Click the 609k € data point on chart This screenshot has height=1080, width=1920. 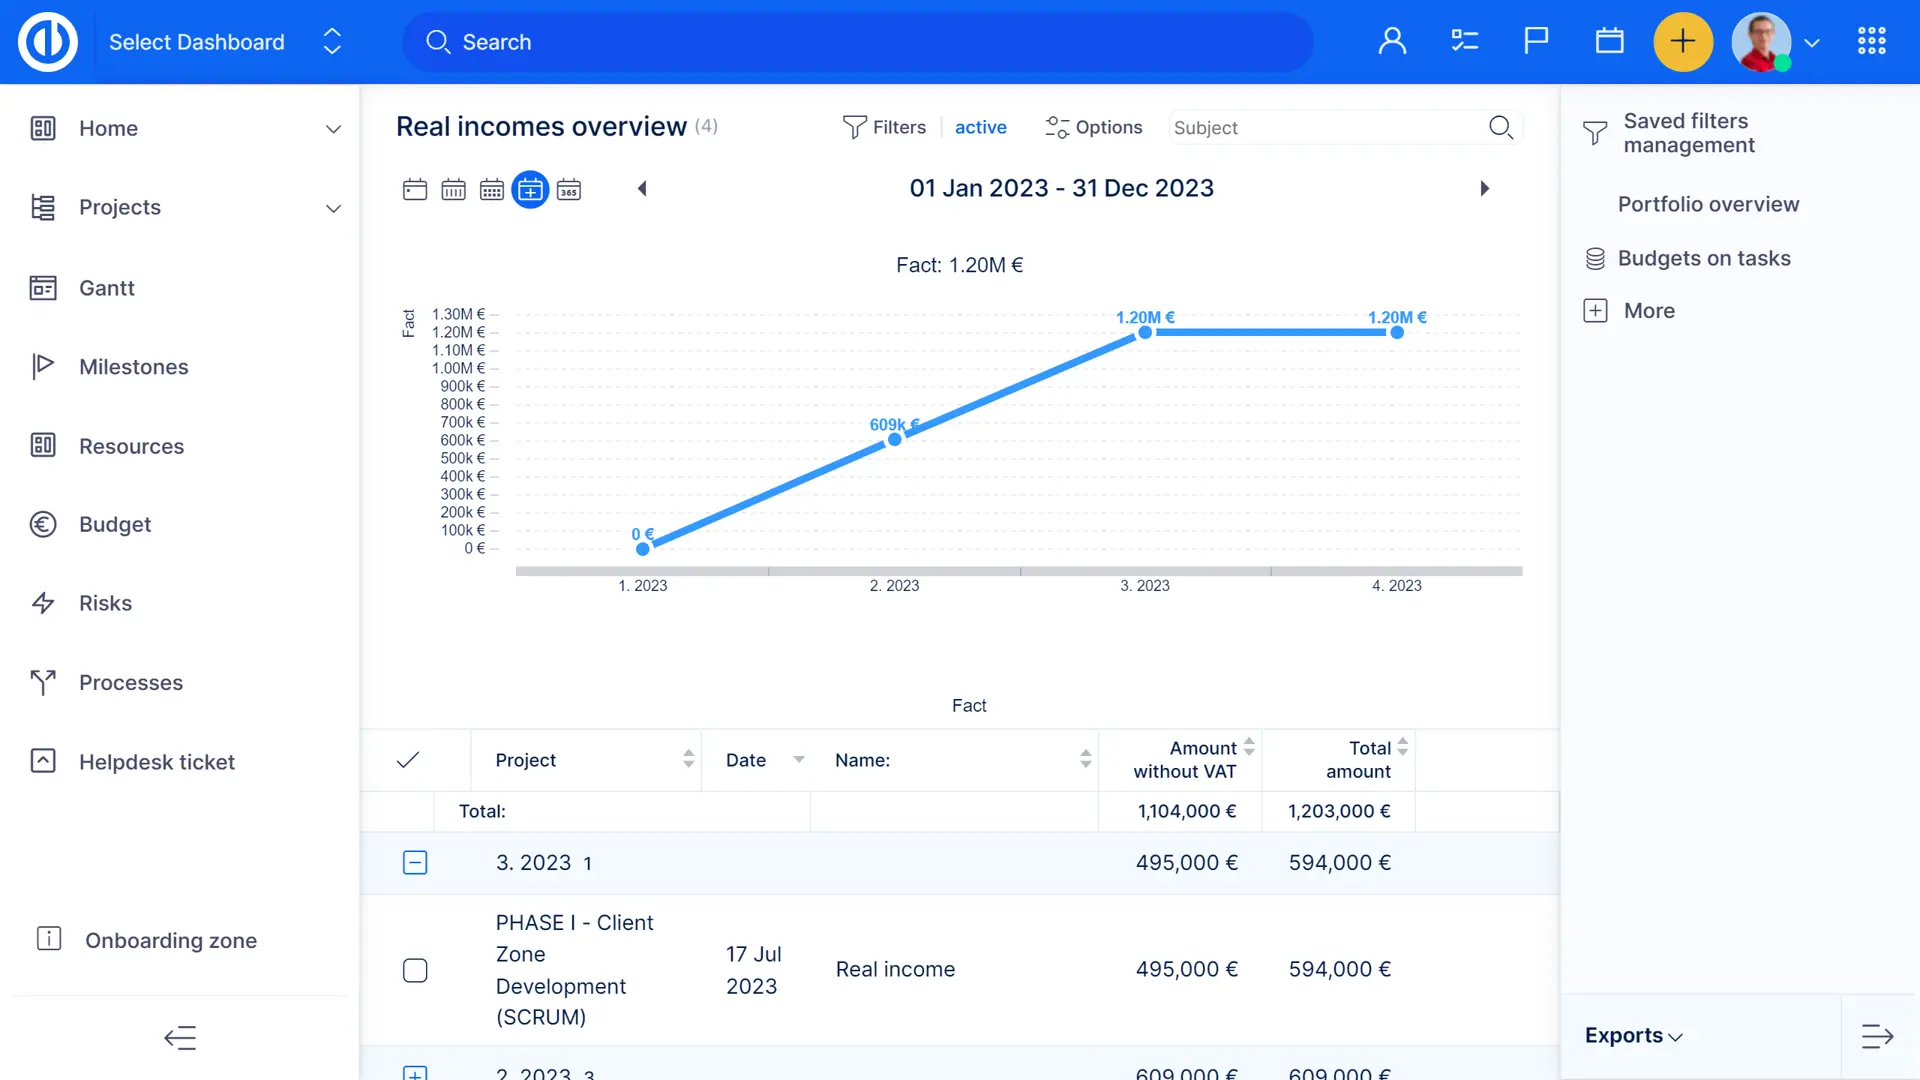pyautogui.click(x=895, y=439)
